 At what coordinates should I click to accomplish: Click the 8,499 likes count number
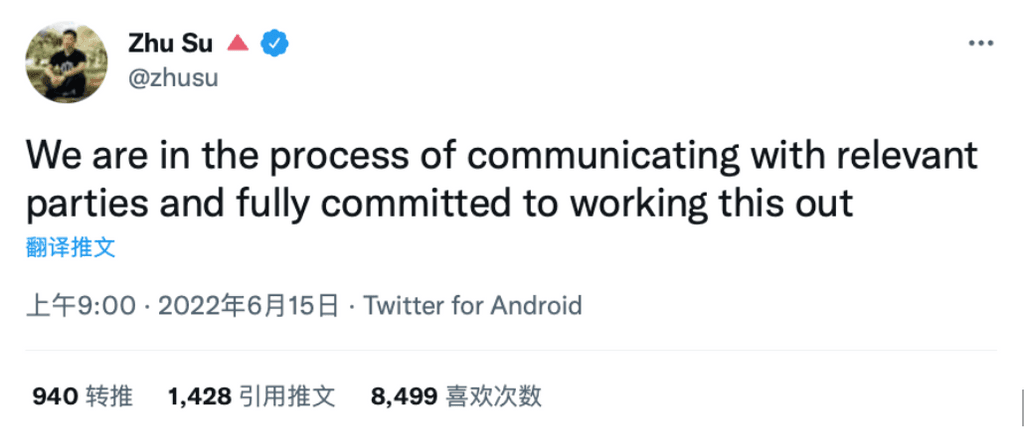point(404,396)
